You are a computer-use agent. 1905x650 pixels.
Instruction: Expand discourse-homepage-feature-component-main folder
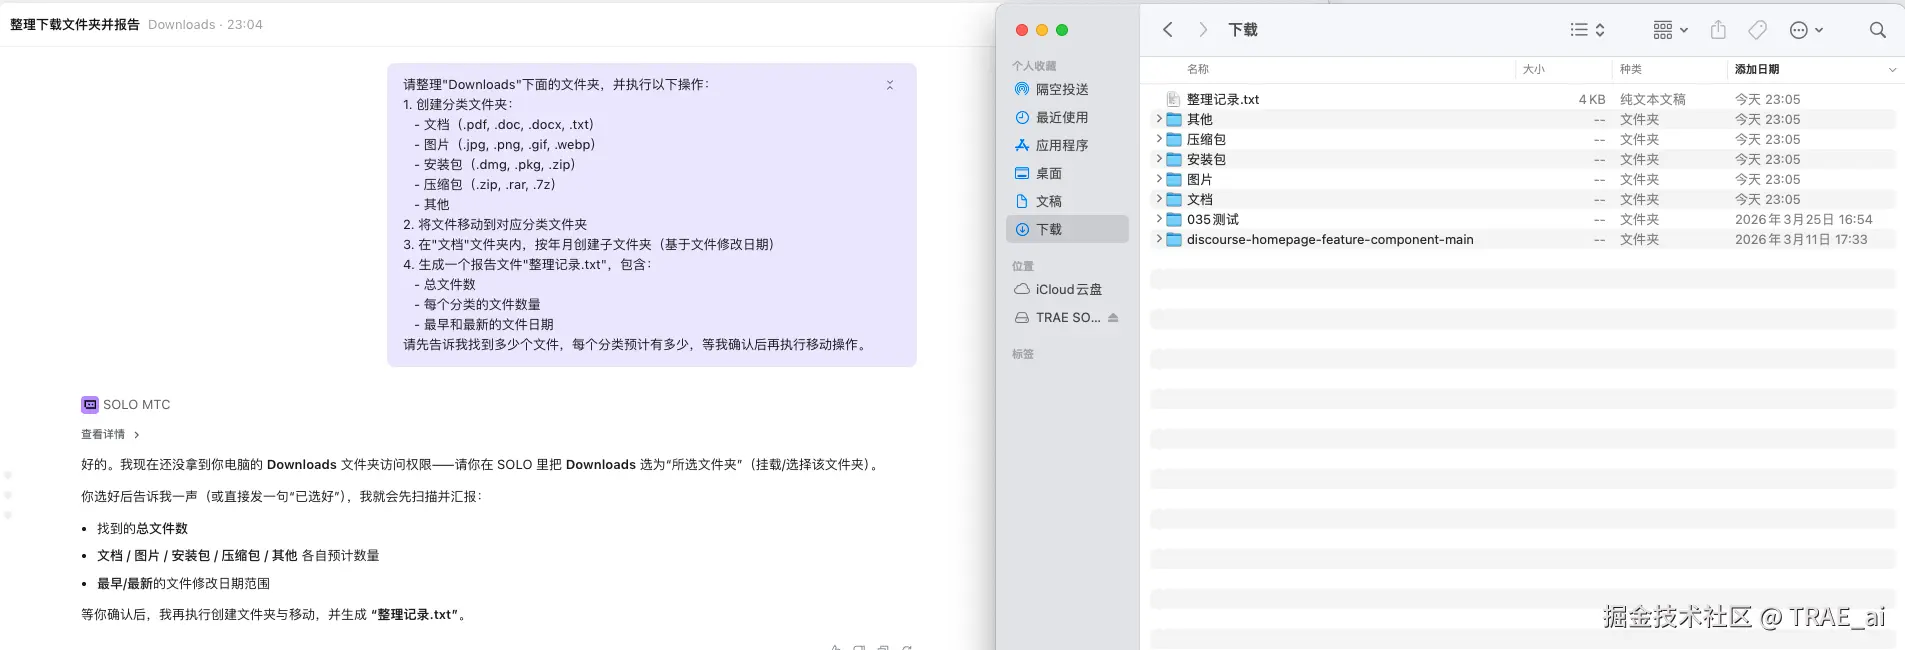click(x=1159, y=239)
